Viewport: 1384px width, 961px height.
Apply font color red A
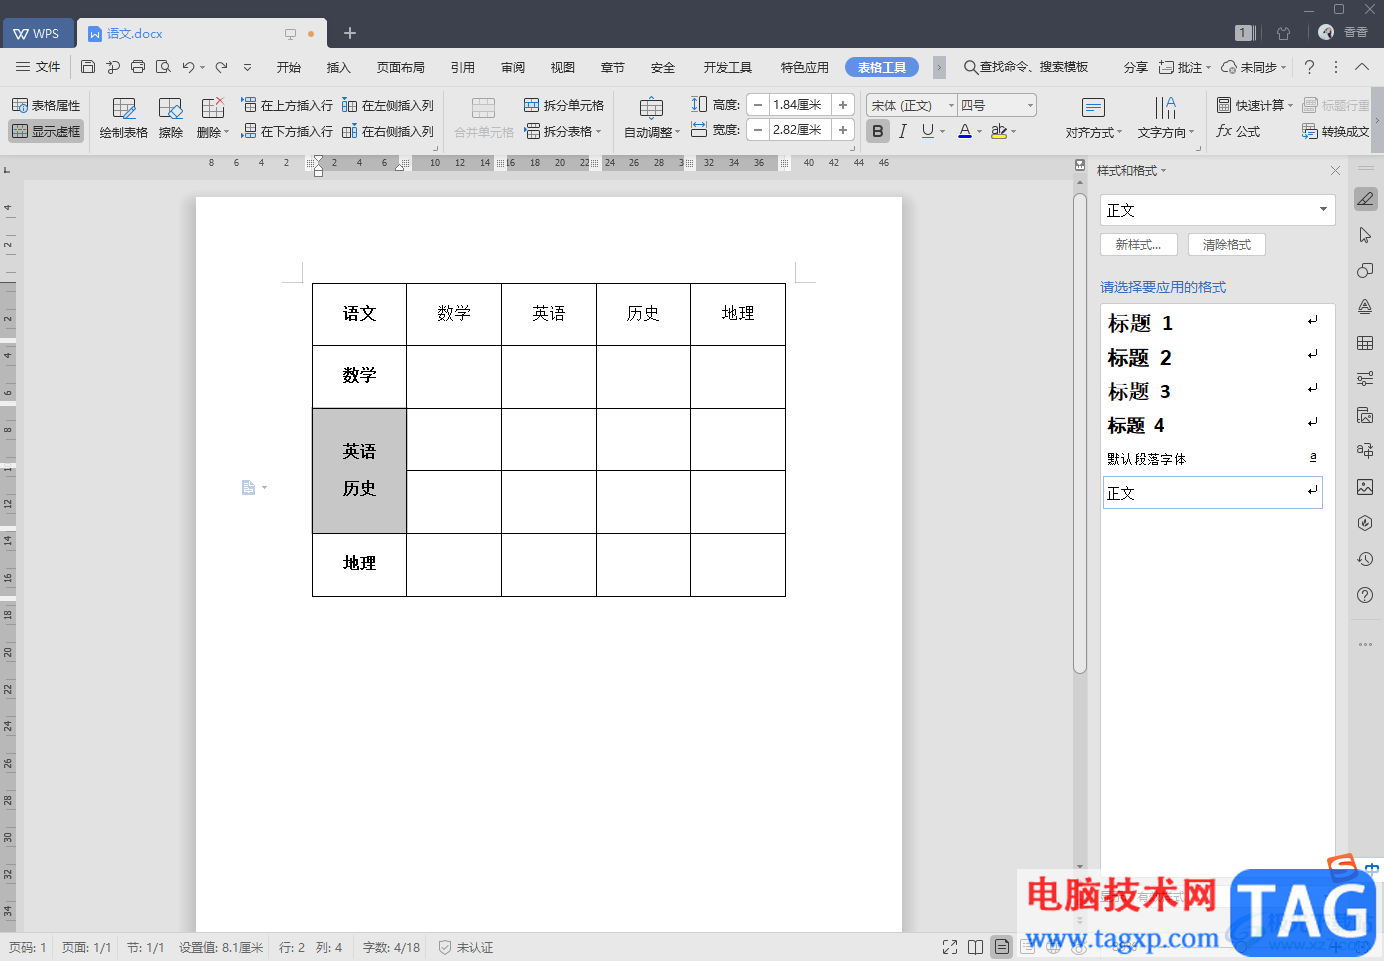965,131
